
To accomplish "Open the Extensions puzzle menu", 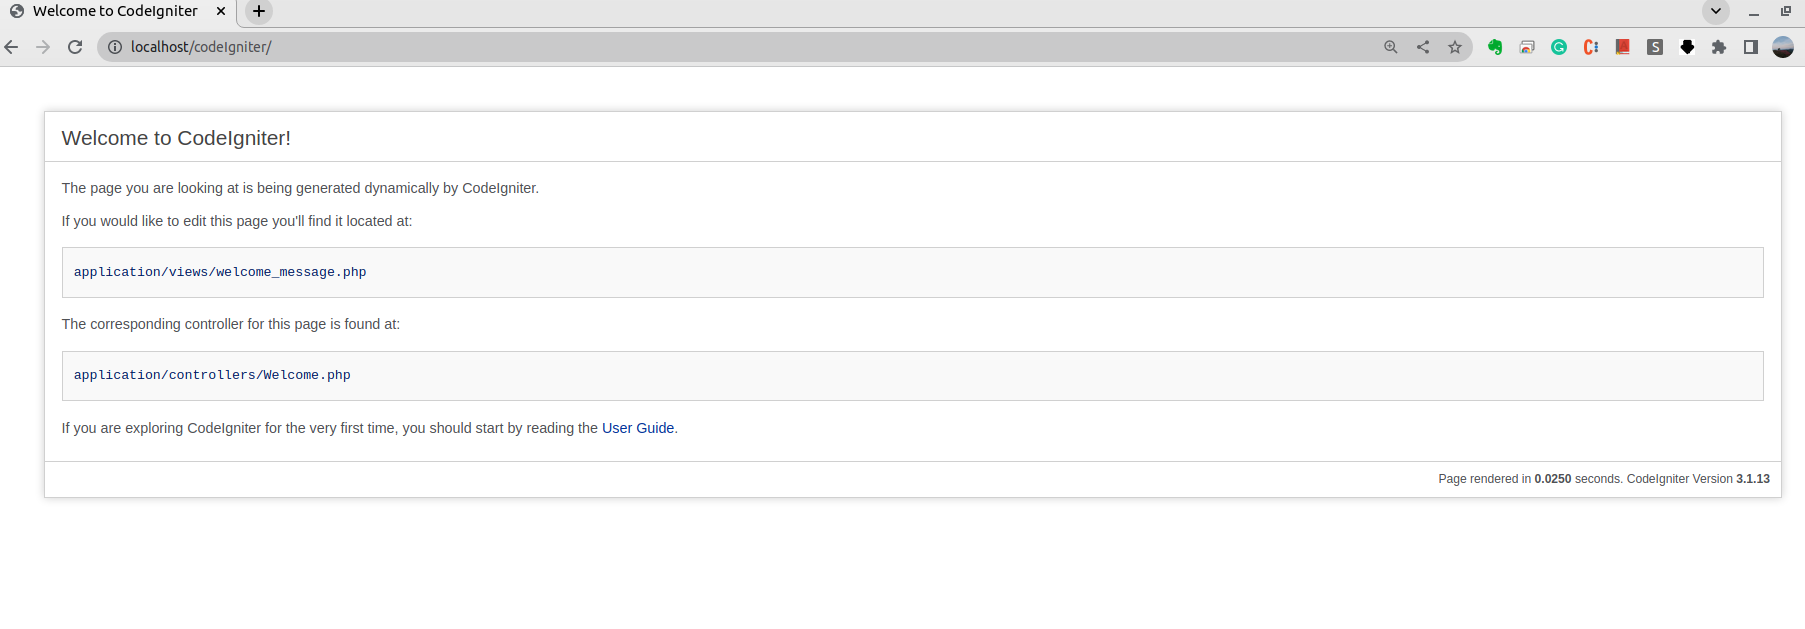I will (x=1719, y=47).
